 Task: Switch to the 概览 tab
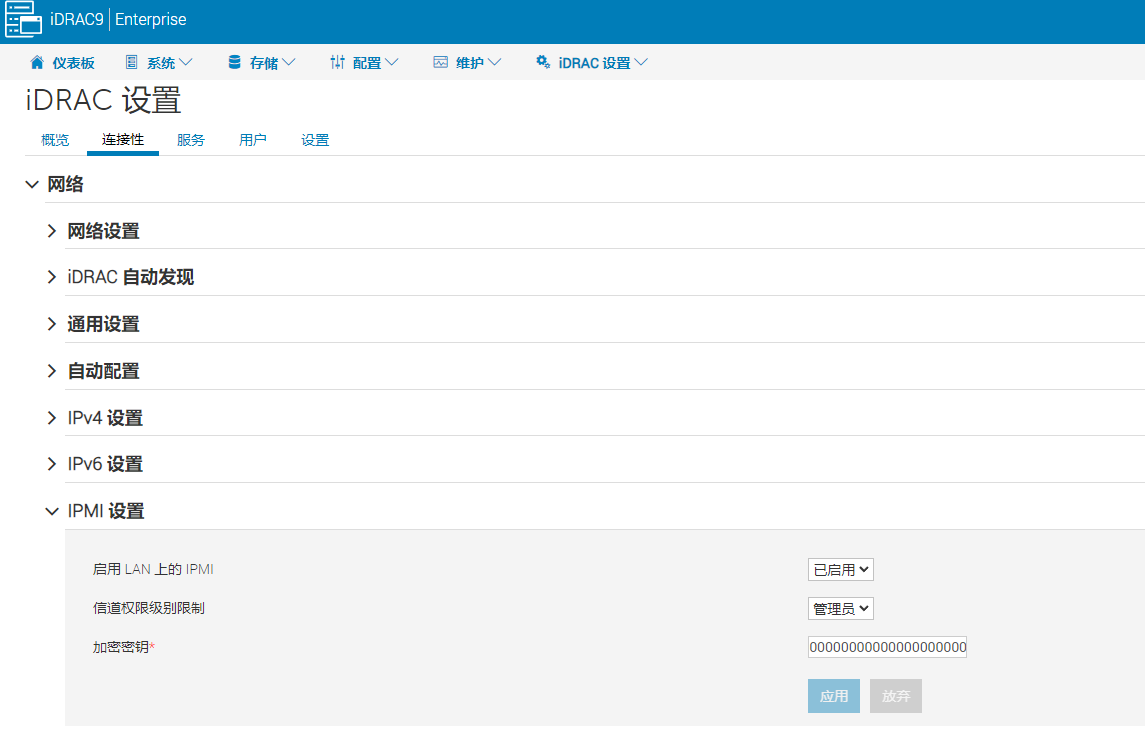coord(55,140)
